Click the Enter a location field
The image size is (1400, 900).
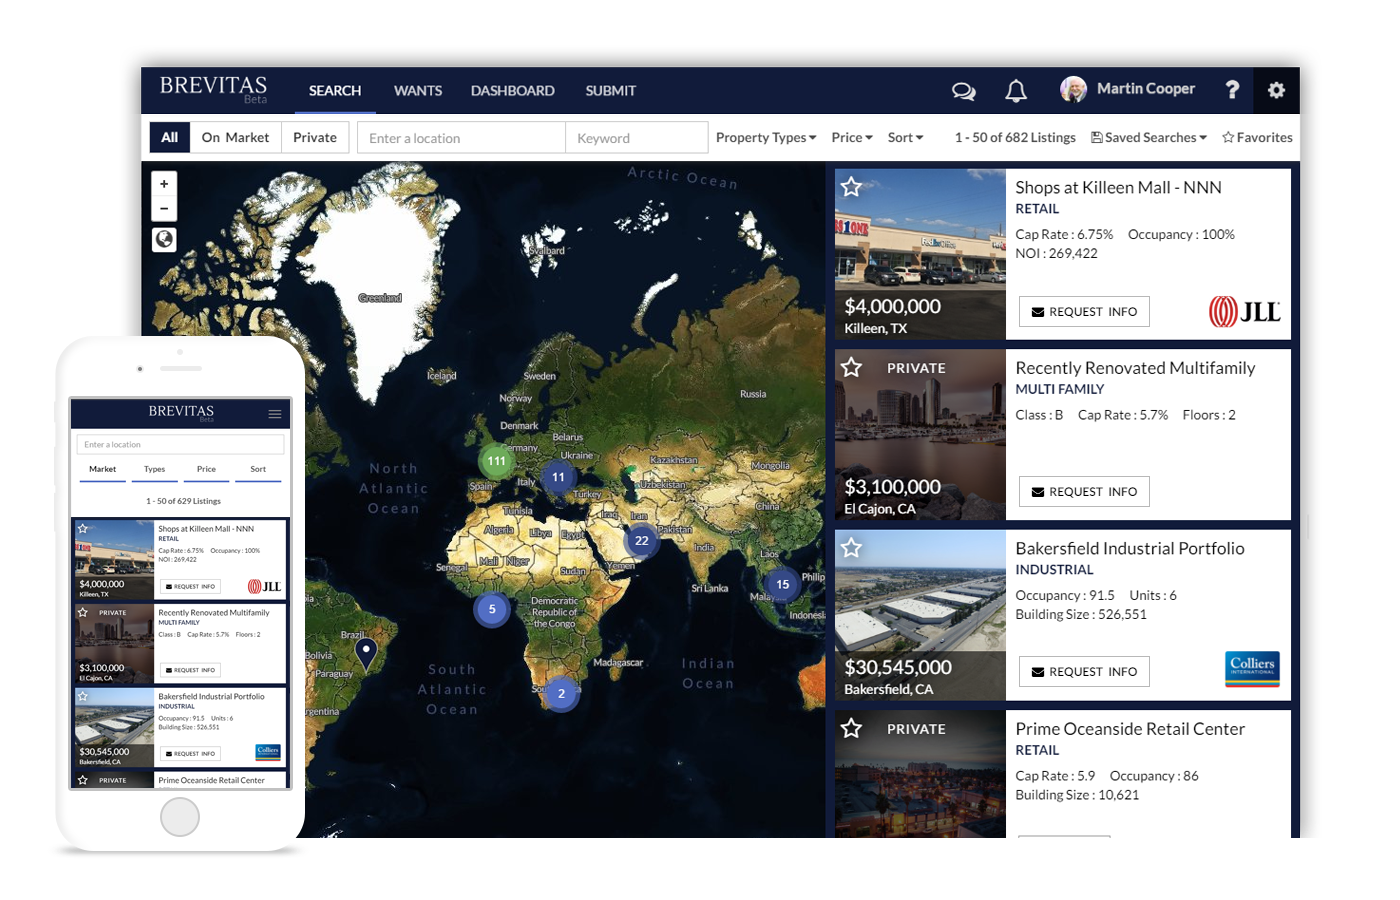pos(461,138)
